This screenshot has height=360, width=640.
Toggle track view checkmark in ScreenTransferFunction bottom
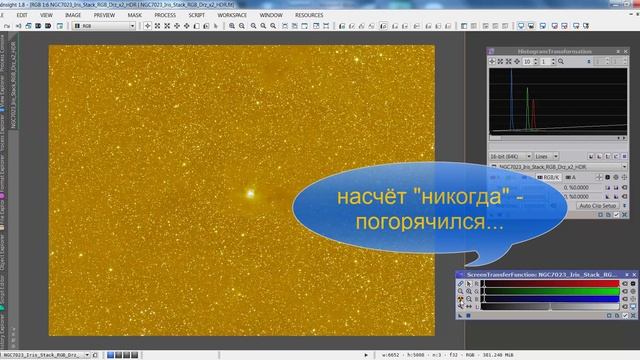tap(625, 316)
